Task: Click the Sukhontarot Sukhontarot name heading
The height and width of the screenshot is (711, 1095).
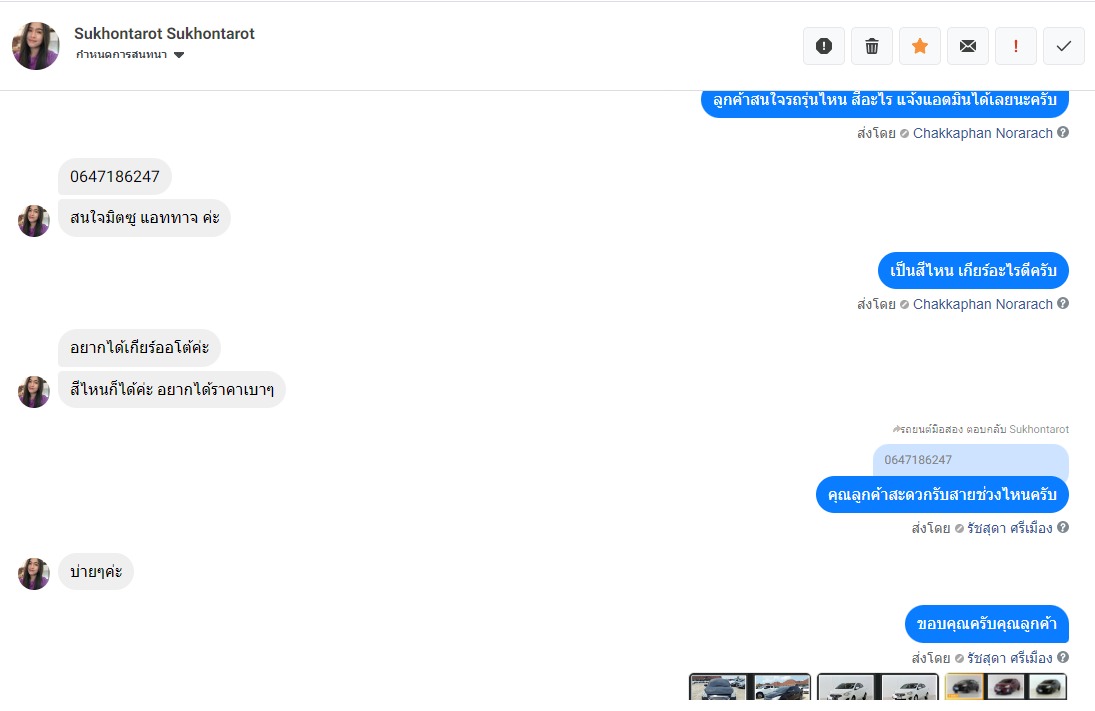Action: click(x=164, y=34)
